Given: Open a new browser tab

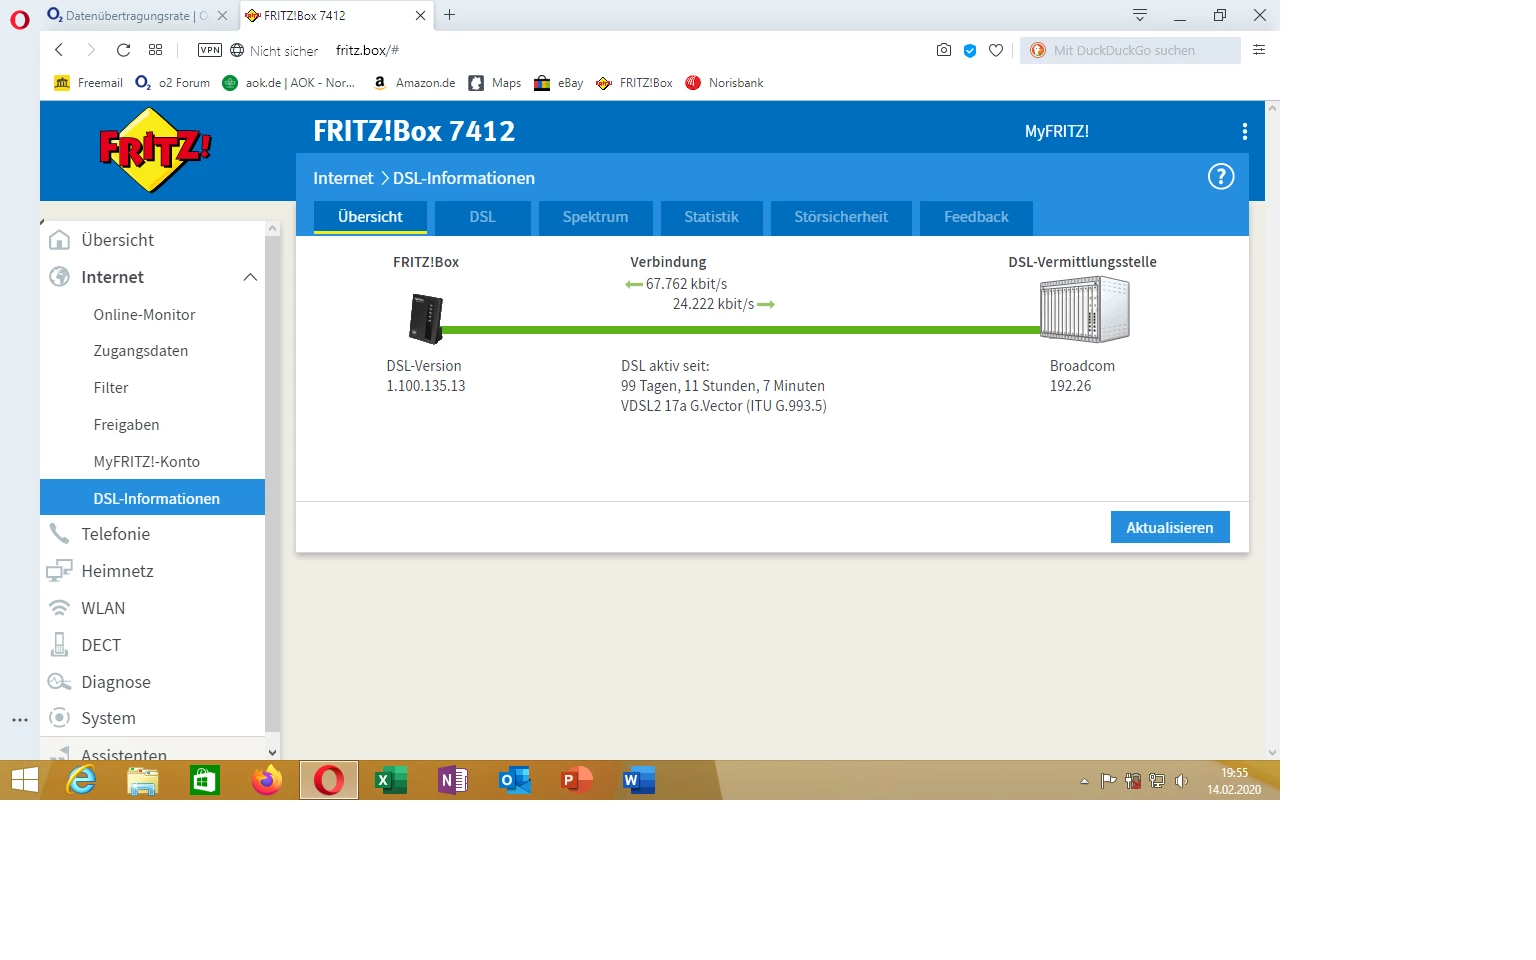Looking at the screenshot, I should (x=450, y=15).
